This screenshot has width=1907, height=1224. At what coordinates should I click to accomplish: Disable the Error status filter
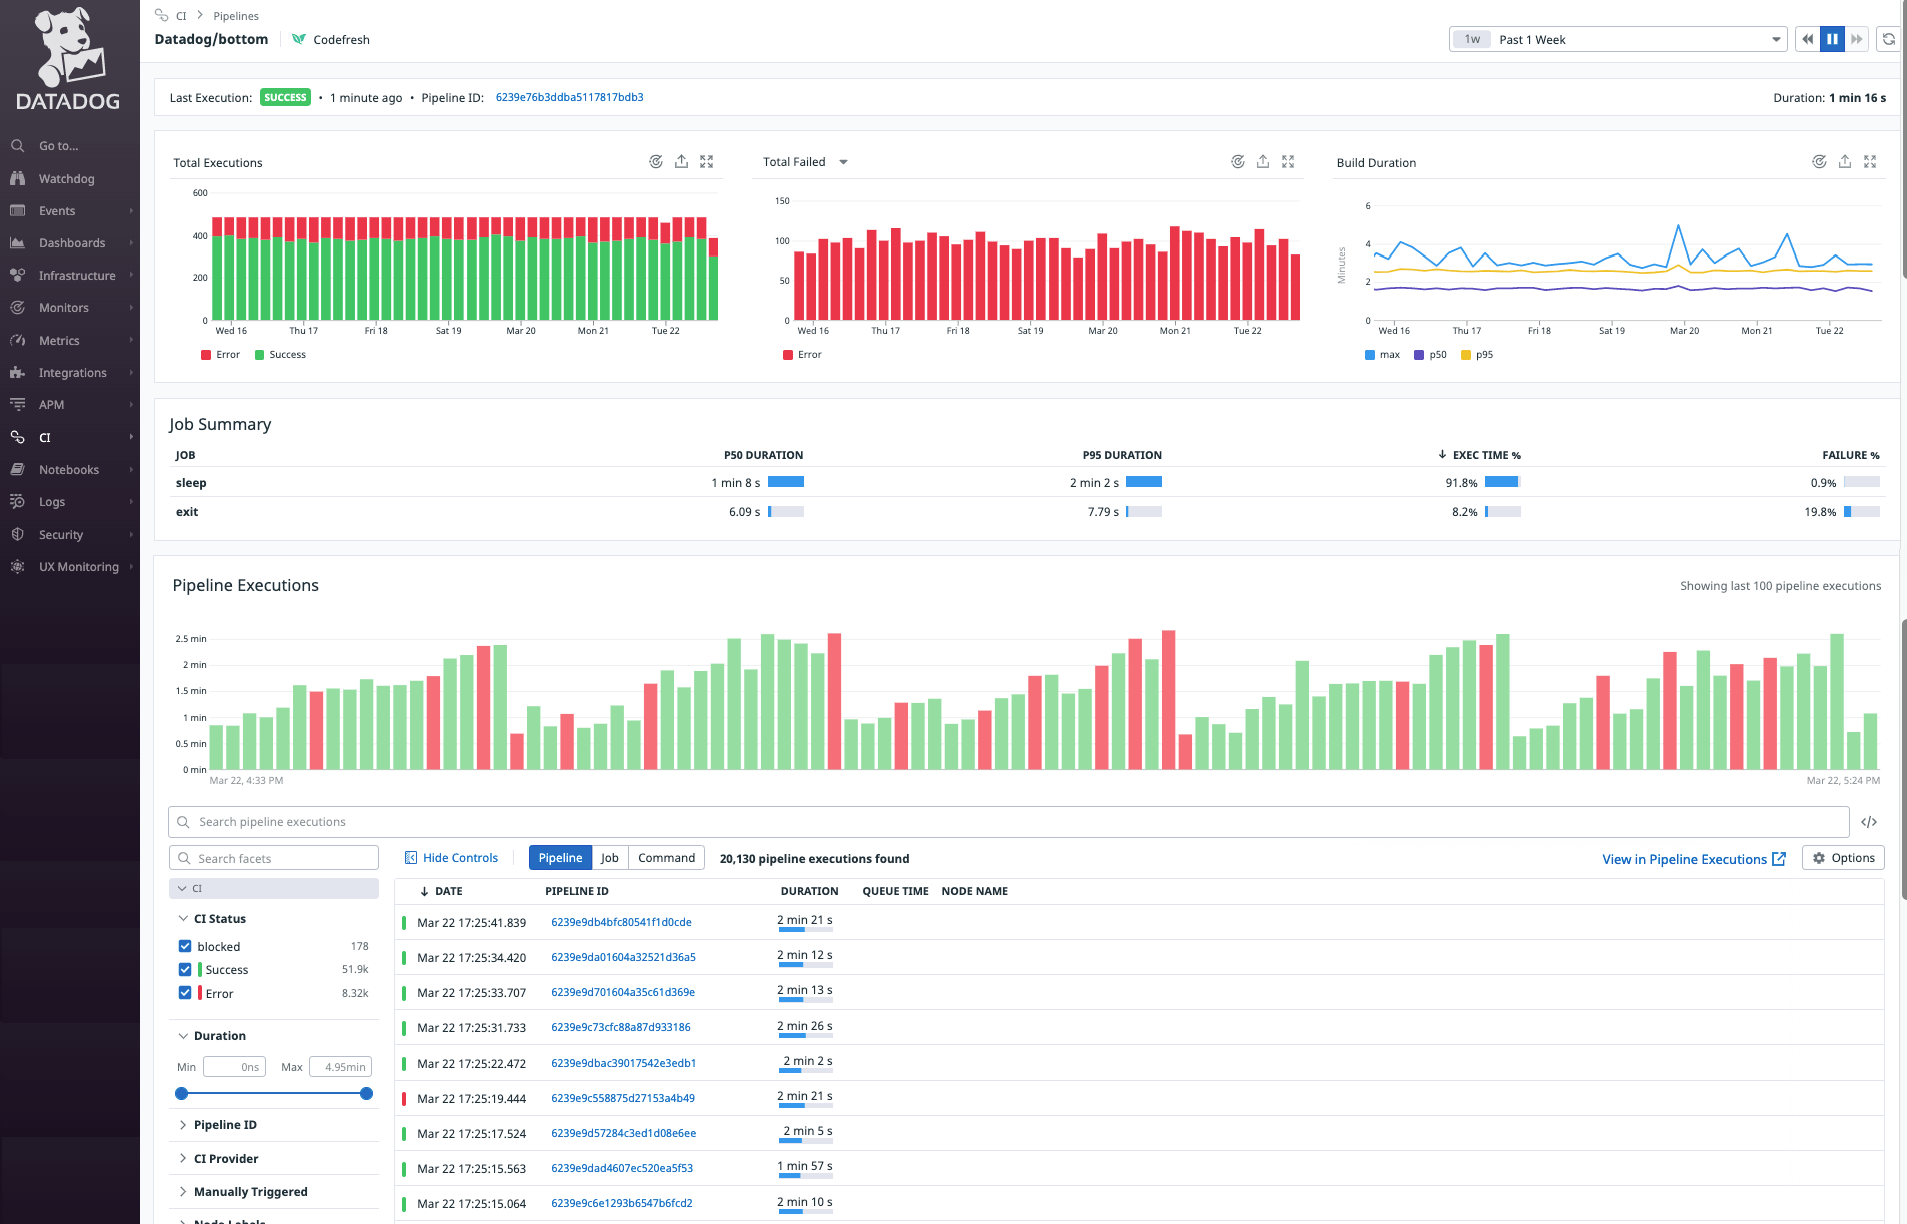tap(185, 993)
